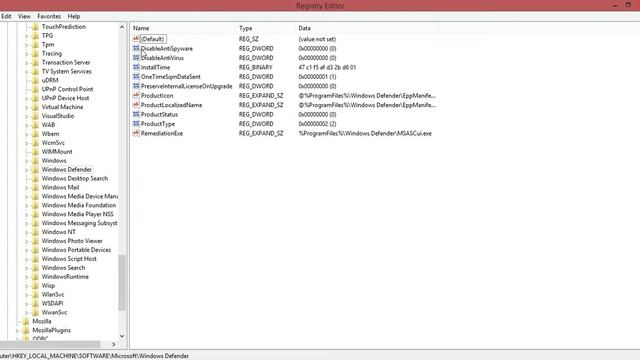
Task: Select the DisableAntiVirus value name
Action: tap(162, 58)
